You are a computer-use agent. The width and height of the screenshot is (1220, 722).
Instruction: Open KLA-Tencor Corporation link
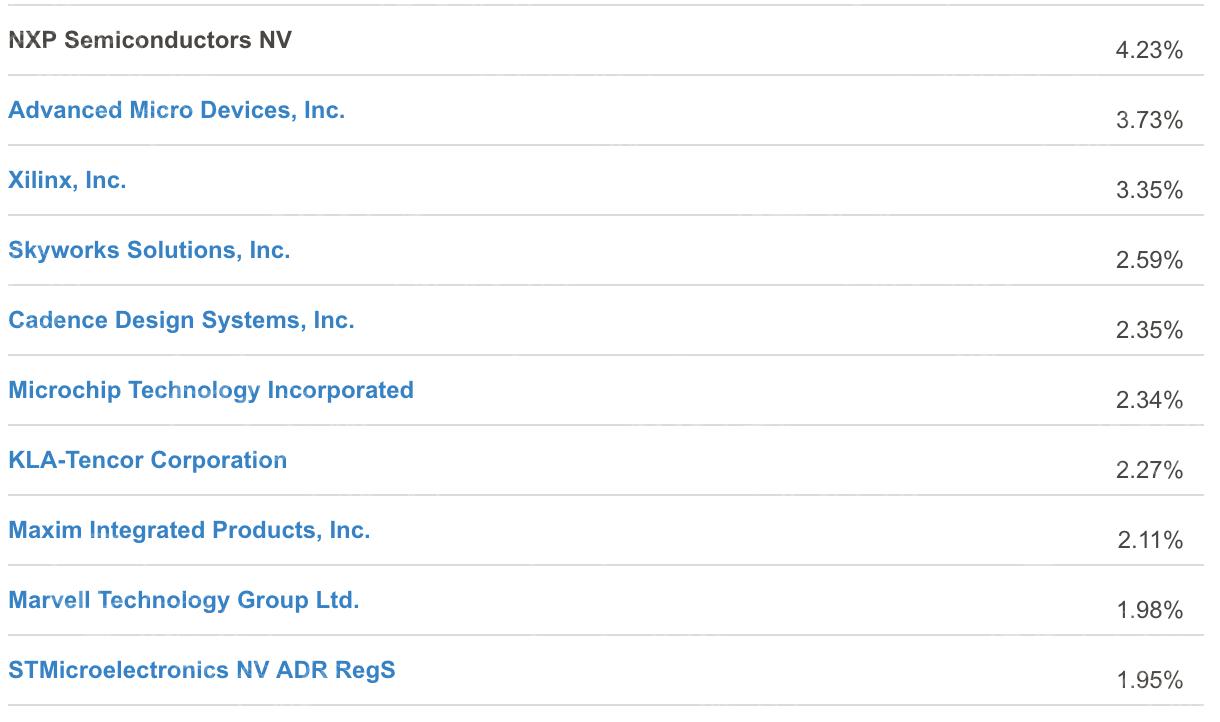[147, 460]
